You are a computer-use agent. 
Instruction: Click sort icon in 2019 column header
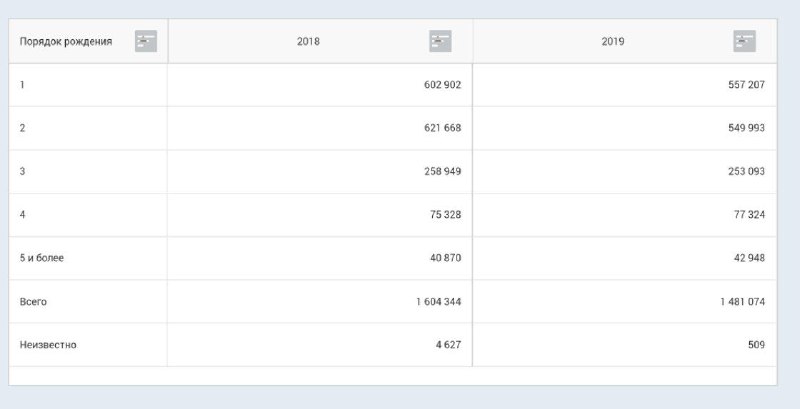click(744, 41)
